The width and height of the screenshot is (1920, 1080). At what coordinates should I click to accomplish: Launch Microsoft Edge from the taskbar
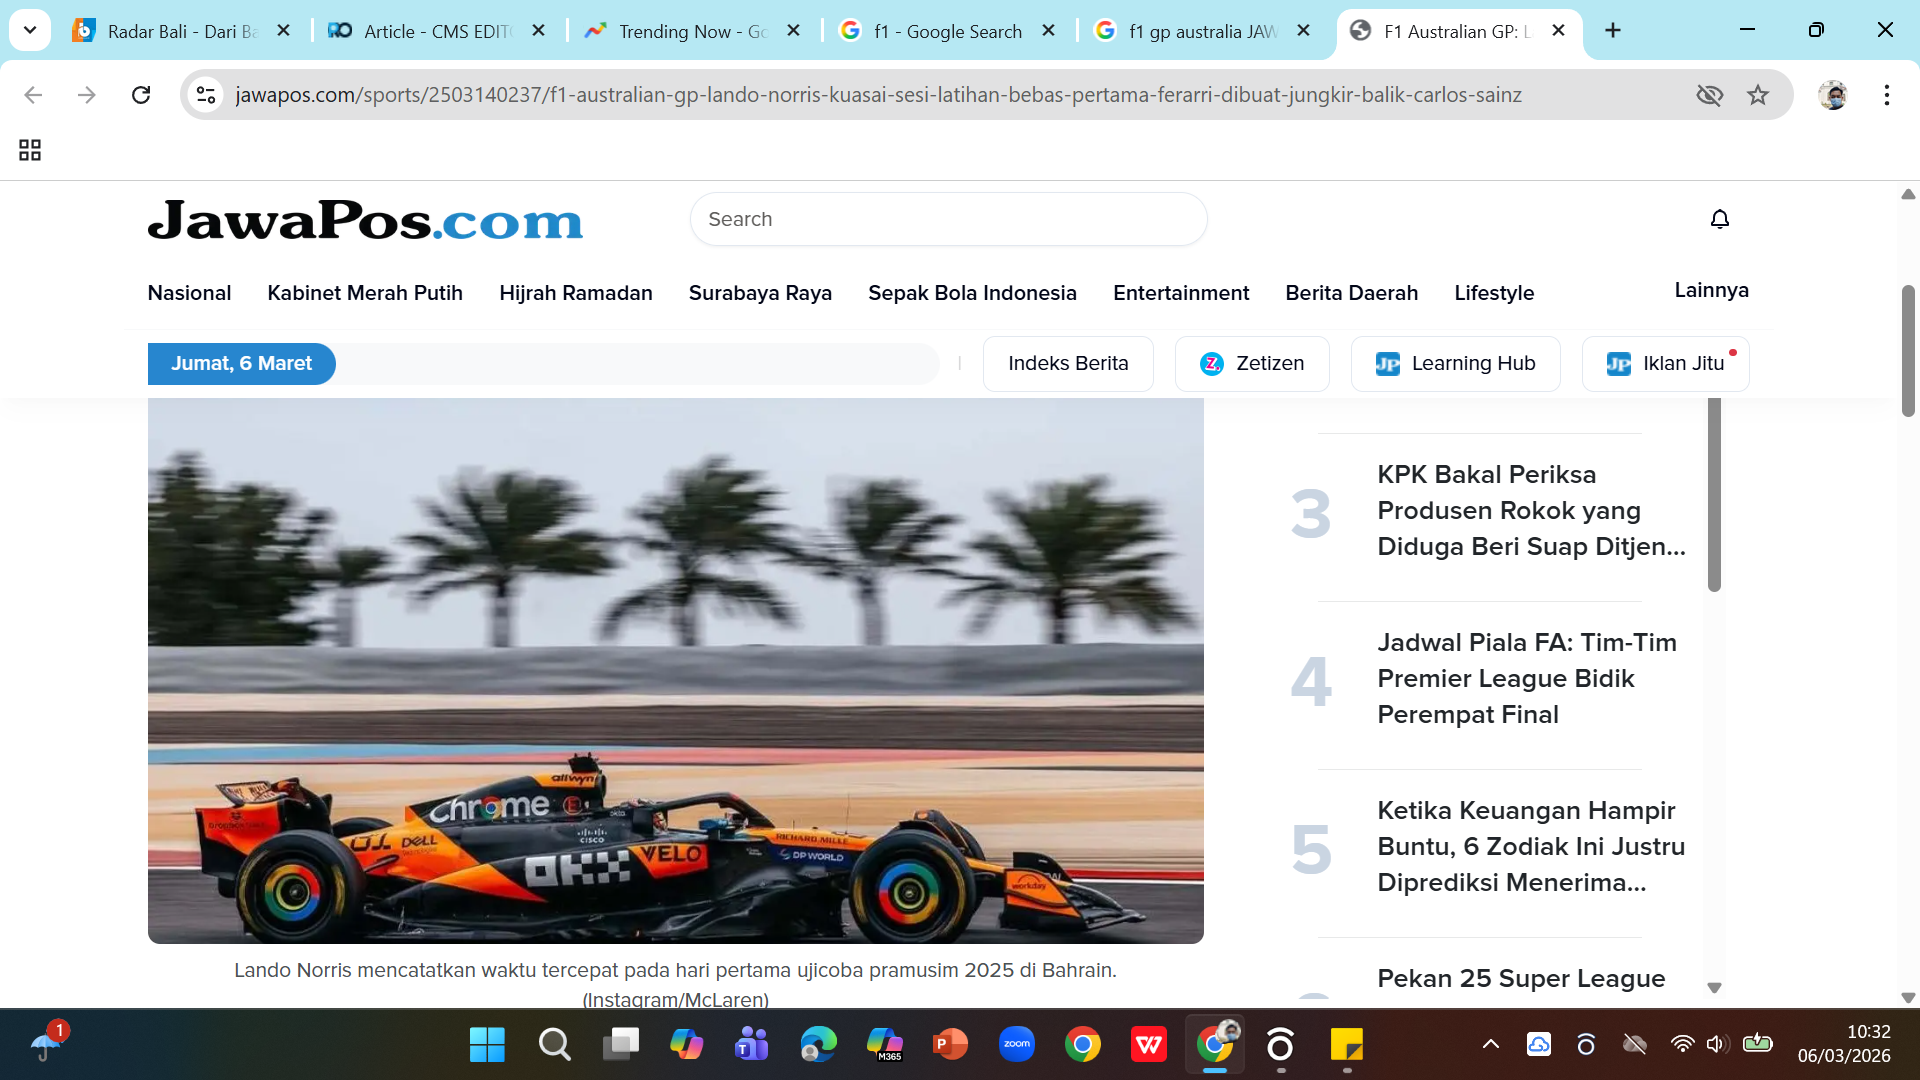pyautogui.click(x=818, y=1045)
